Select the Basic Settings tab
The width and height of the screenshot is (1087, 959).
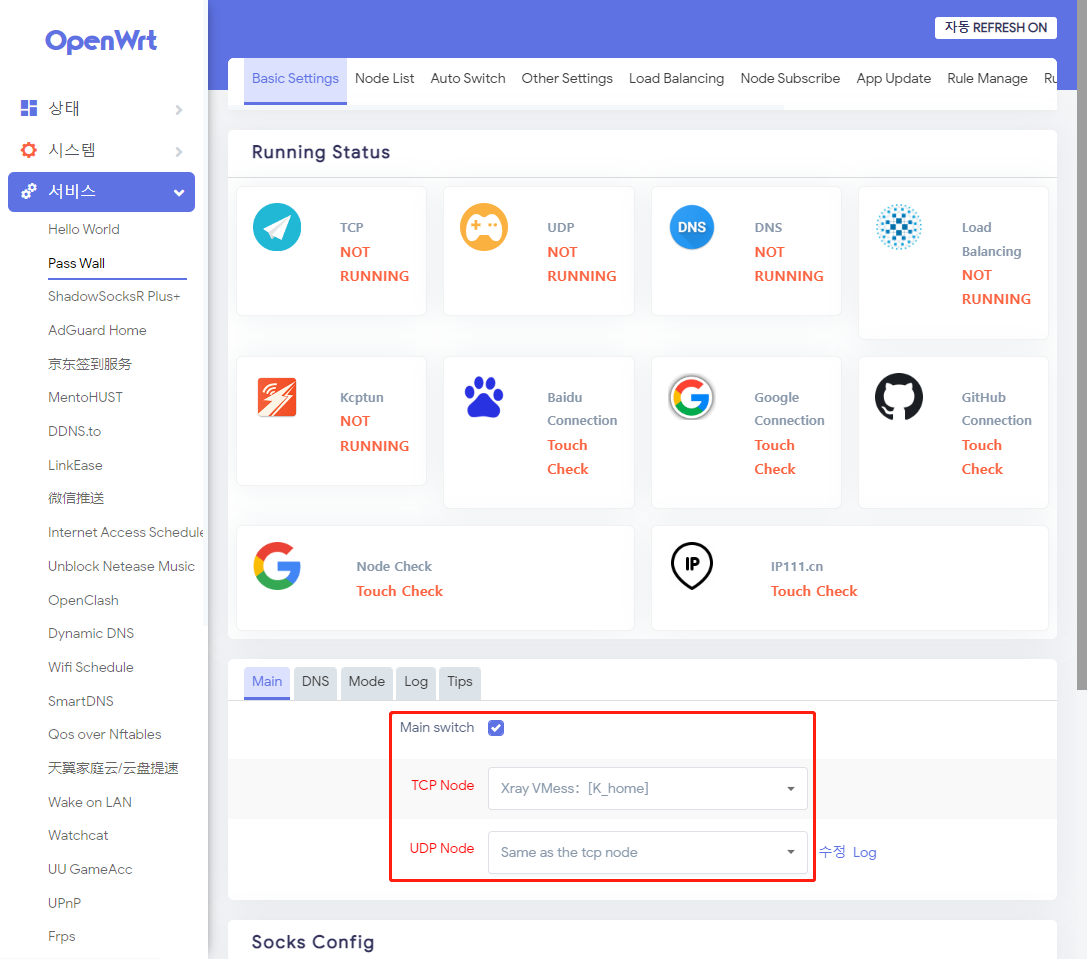(295, 80)
